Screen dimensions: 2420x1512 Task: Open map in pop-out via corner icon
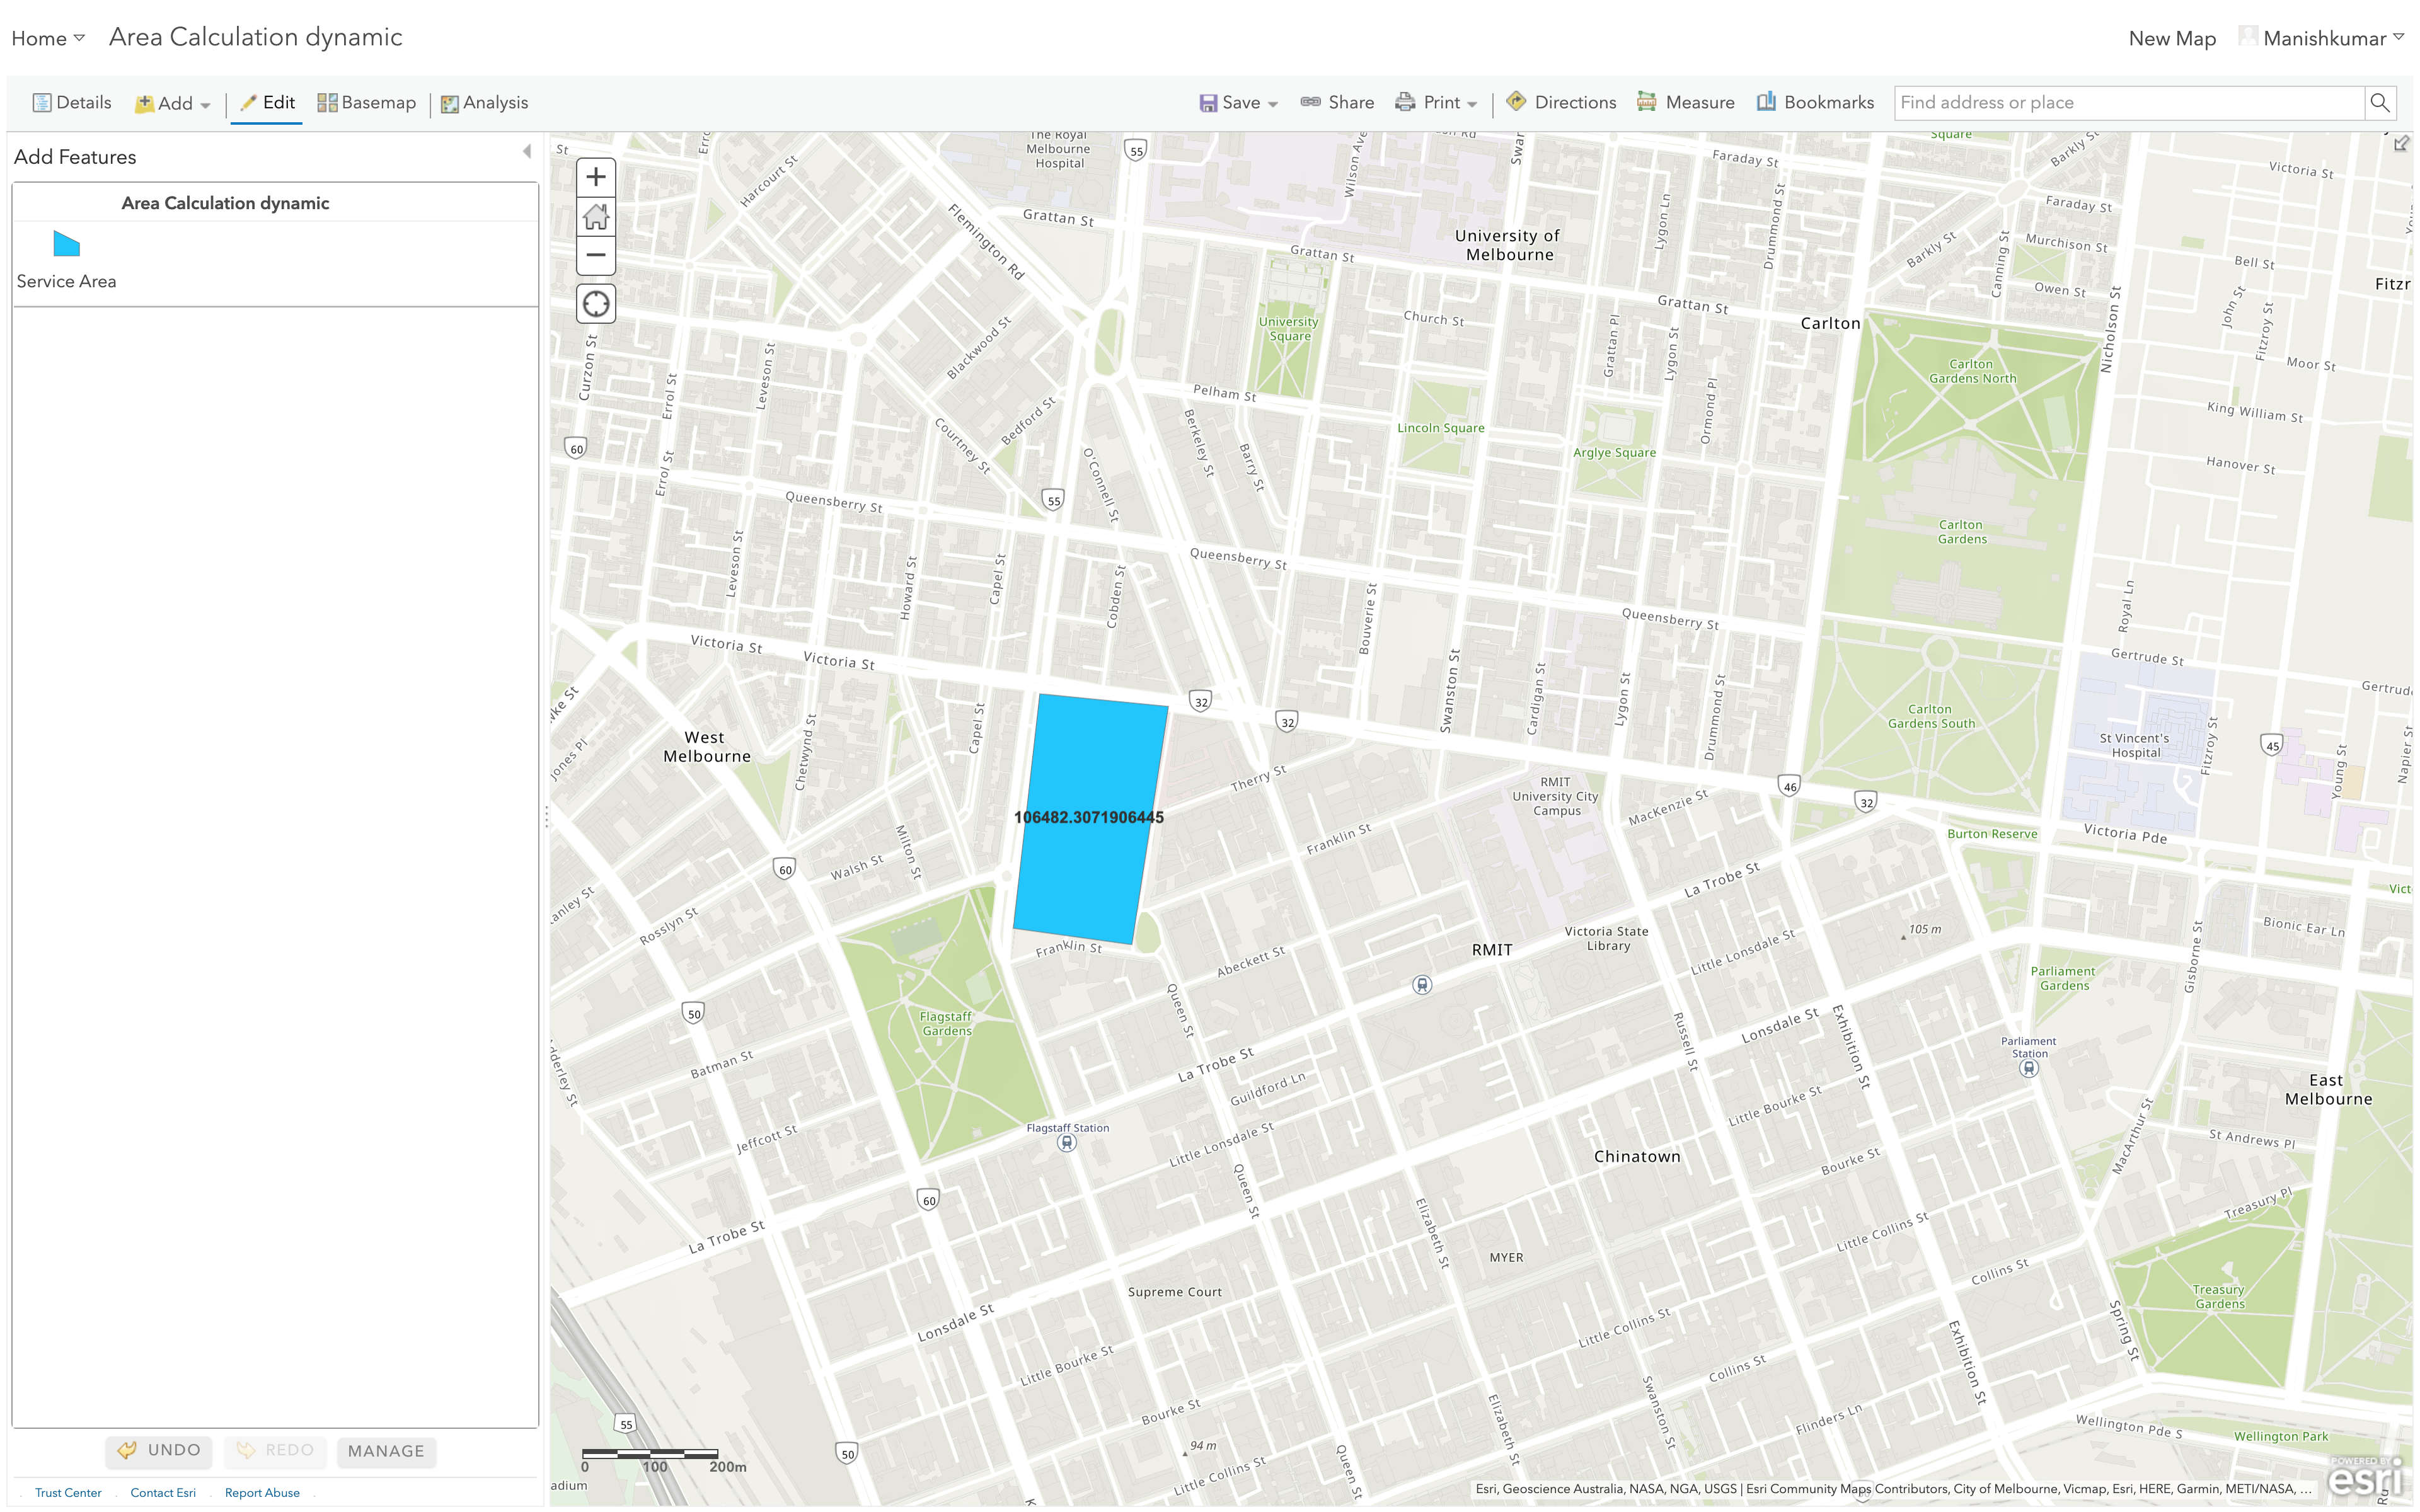coord(2401,144)
